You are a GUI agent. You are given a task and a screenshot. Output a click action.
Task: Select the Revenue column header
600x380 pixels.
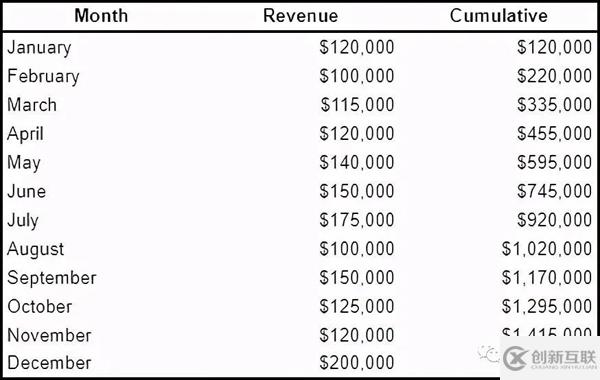(x=300, y=16)
